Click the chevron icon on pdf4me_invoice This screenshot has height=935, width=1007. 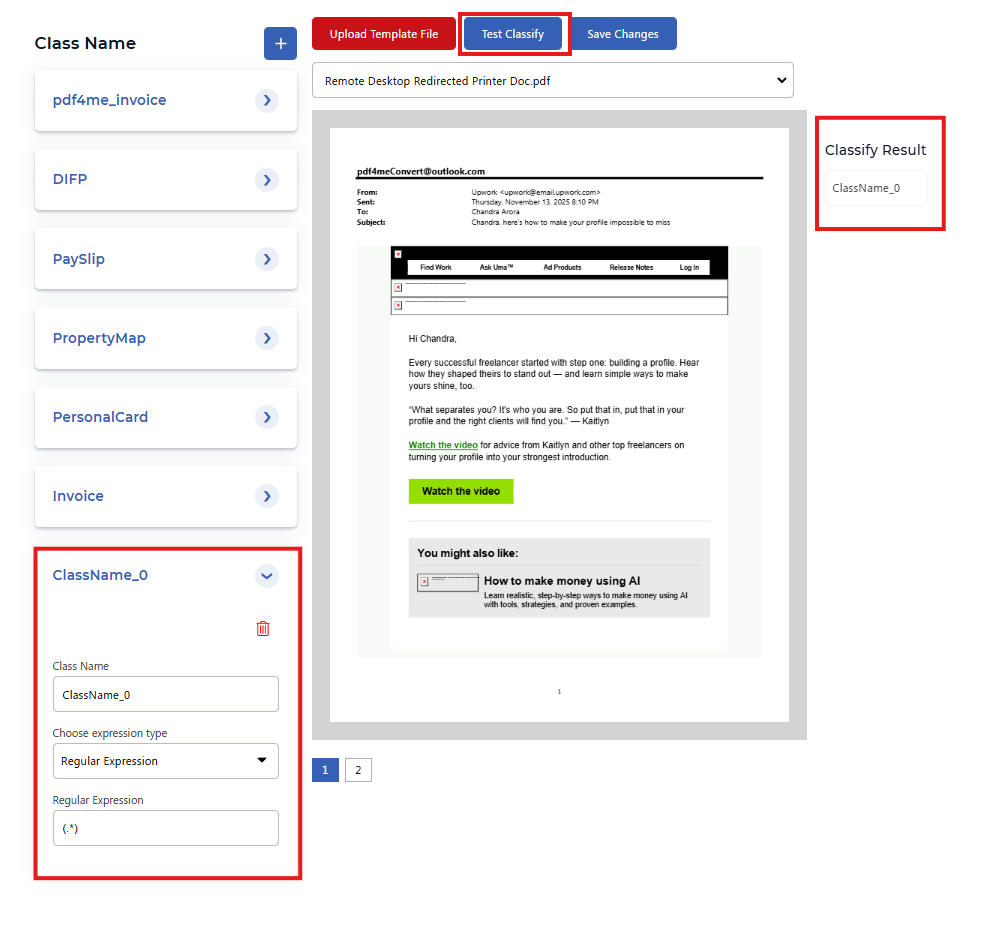tap(266, 100)
